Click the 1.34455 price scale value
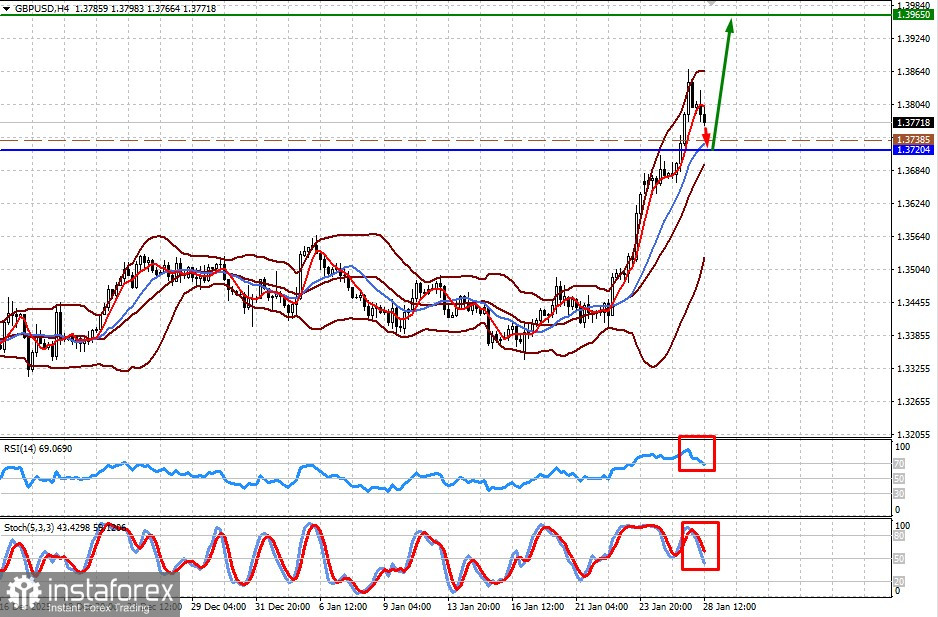This screenshot has height=617, width=938. 913,303
